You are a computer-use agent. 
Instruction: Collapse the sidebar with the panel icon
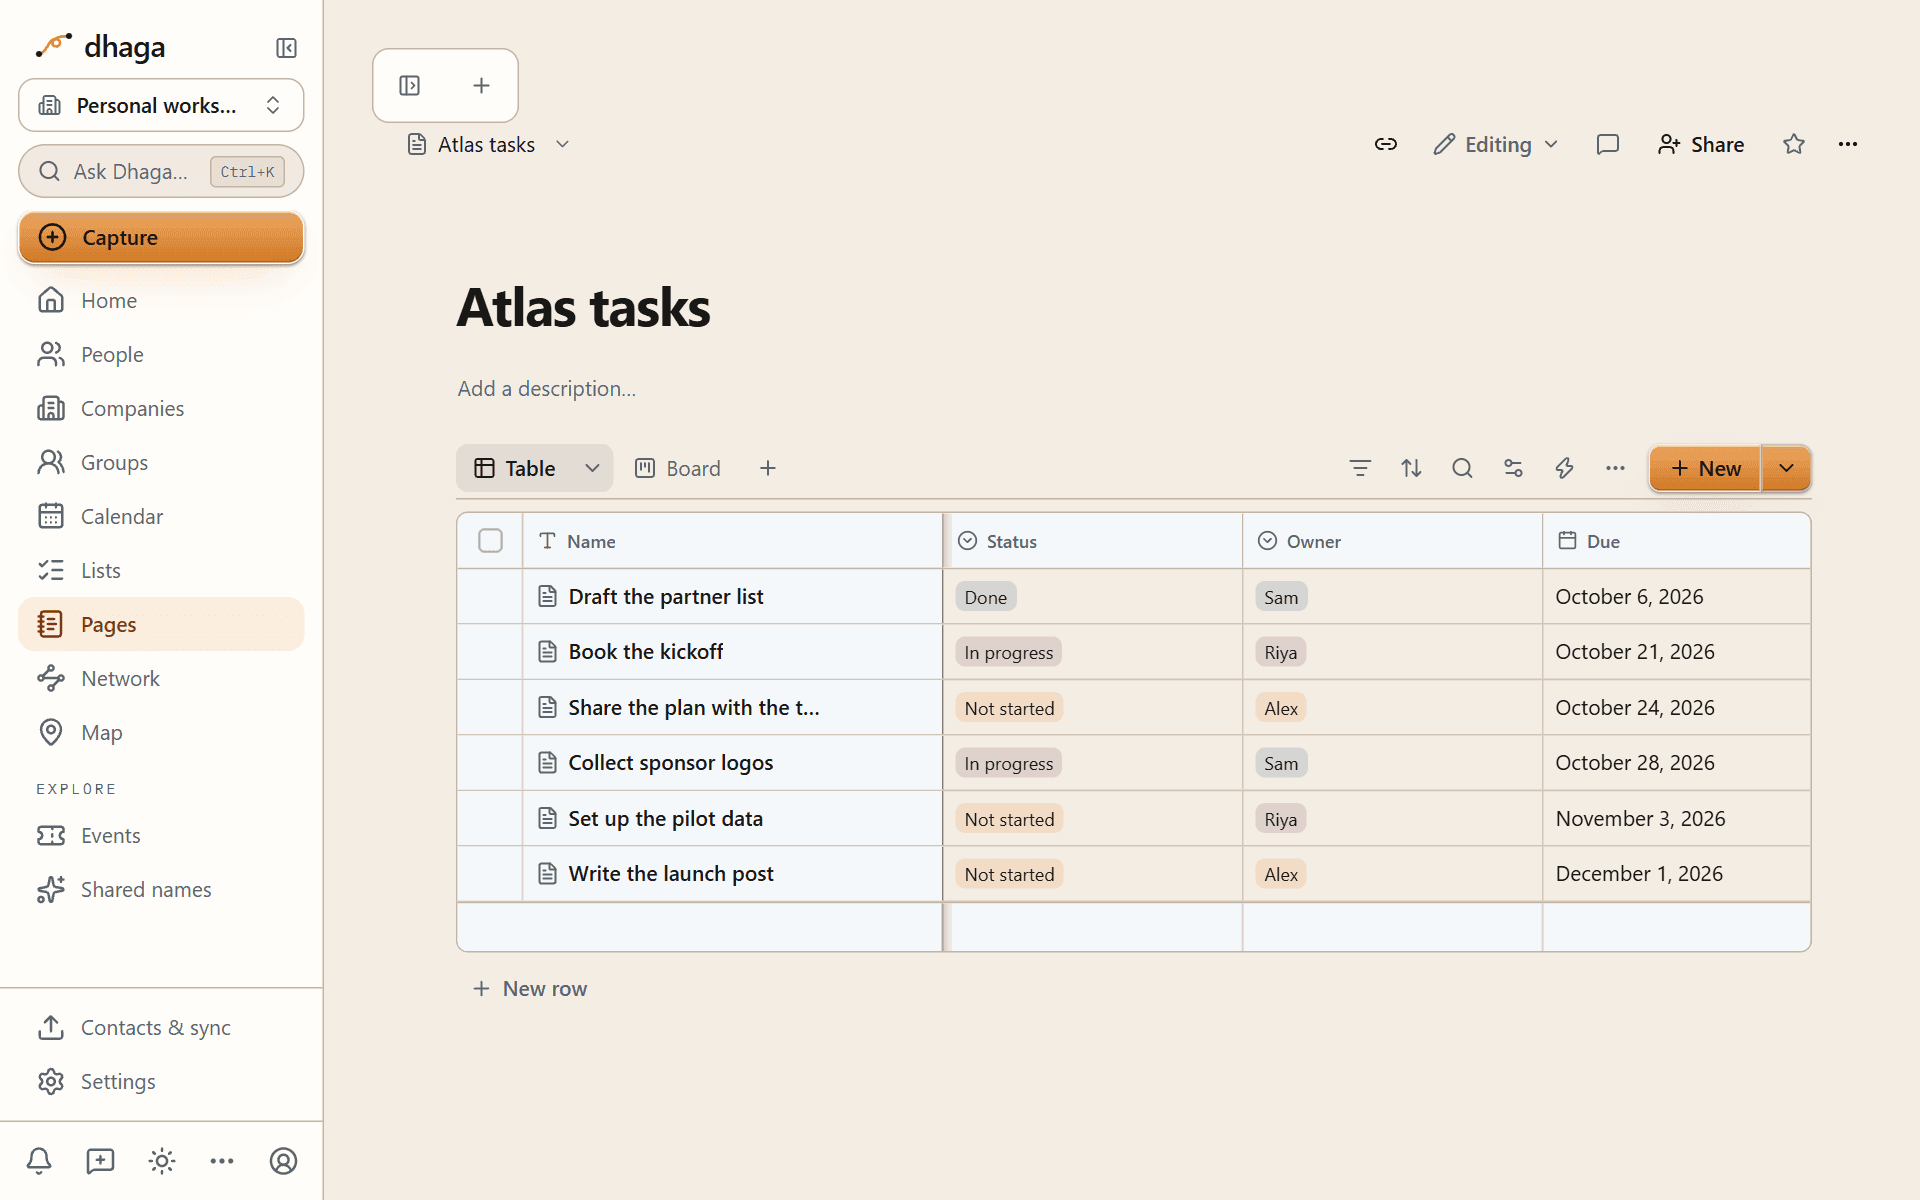pos(286,48)
